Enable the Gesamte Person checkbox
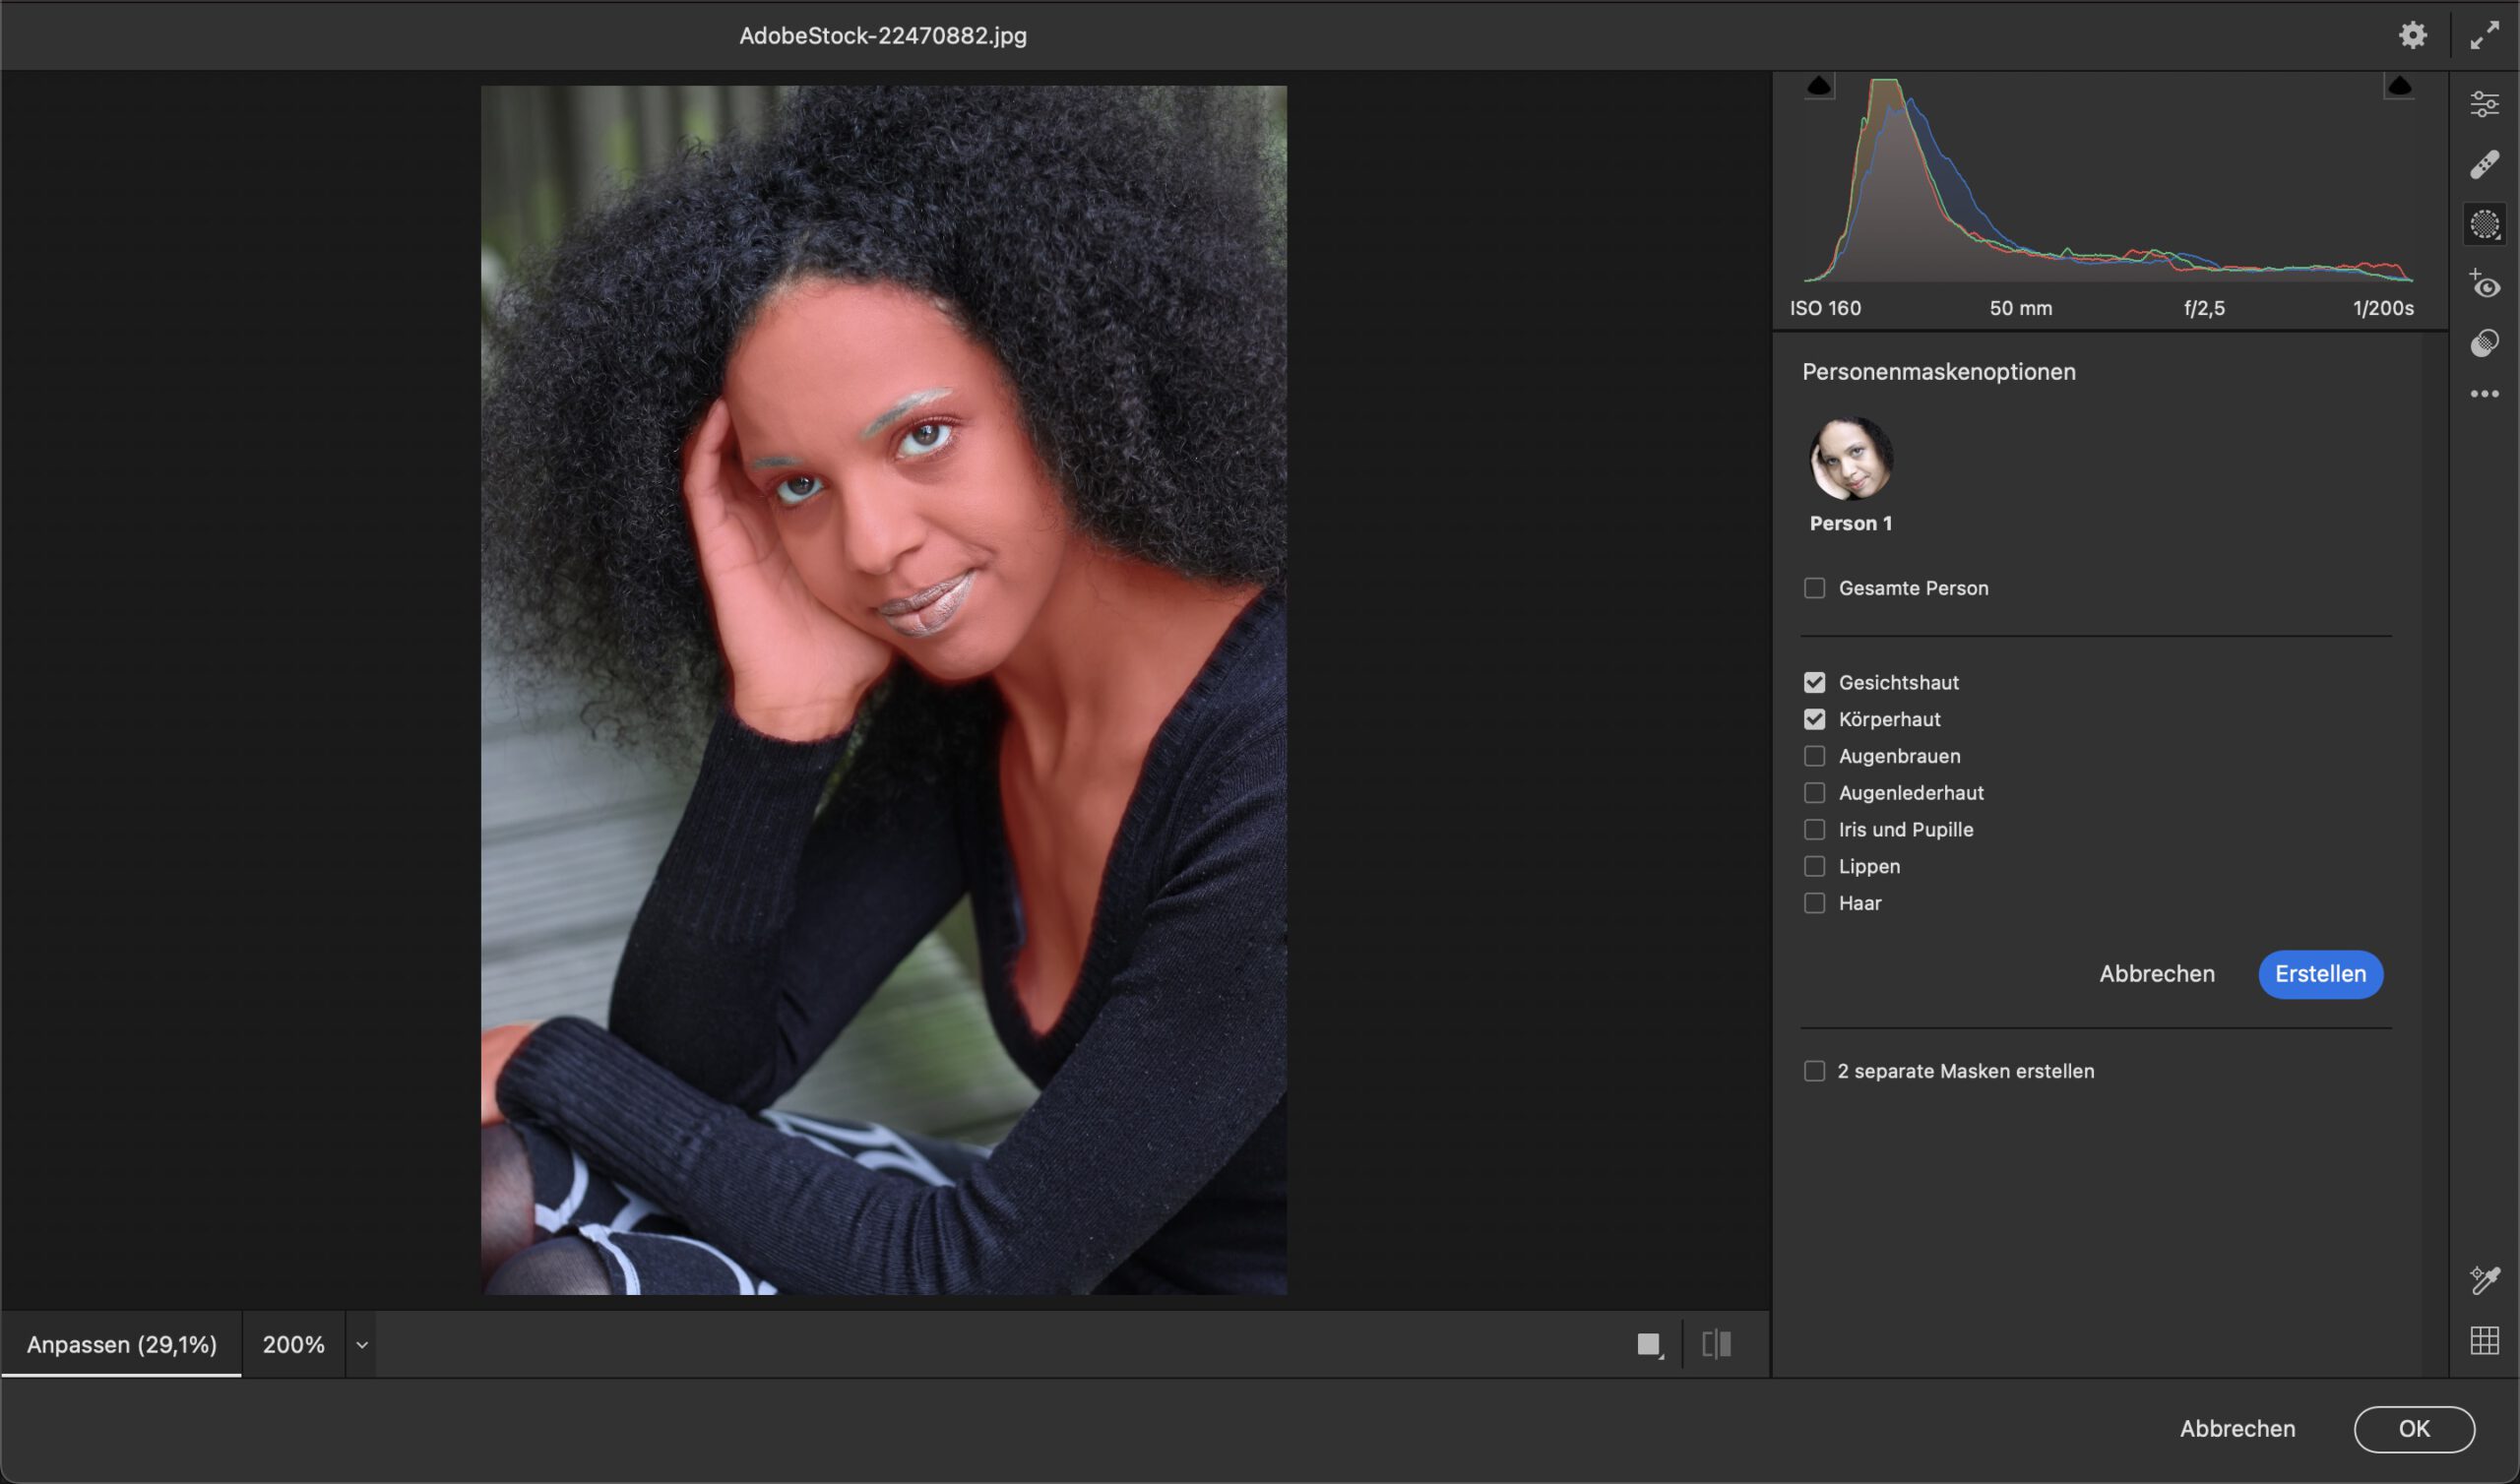Image resolution: width=2520 pixels, height=1484 pixels. tap(1814, 588)
